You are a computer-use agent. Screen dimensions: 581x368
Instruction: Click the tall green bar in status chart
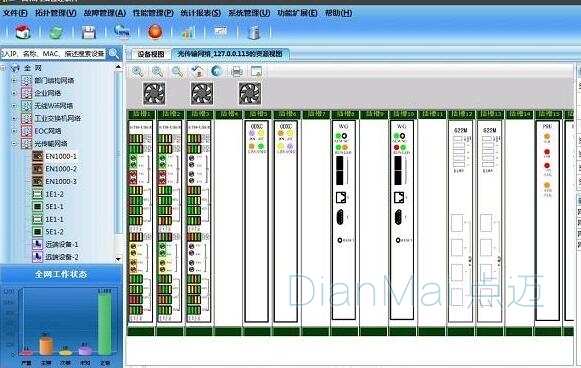[104, 322]
